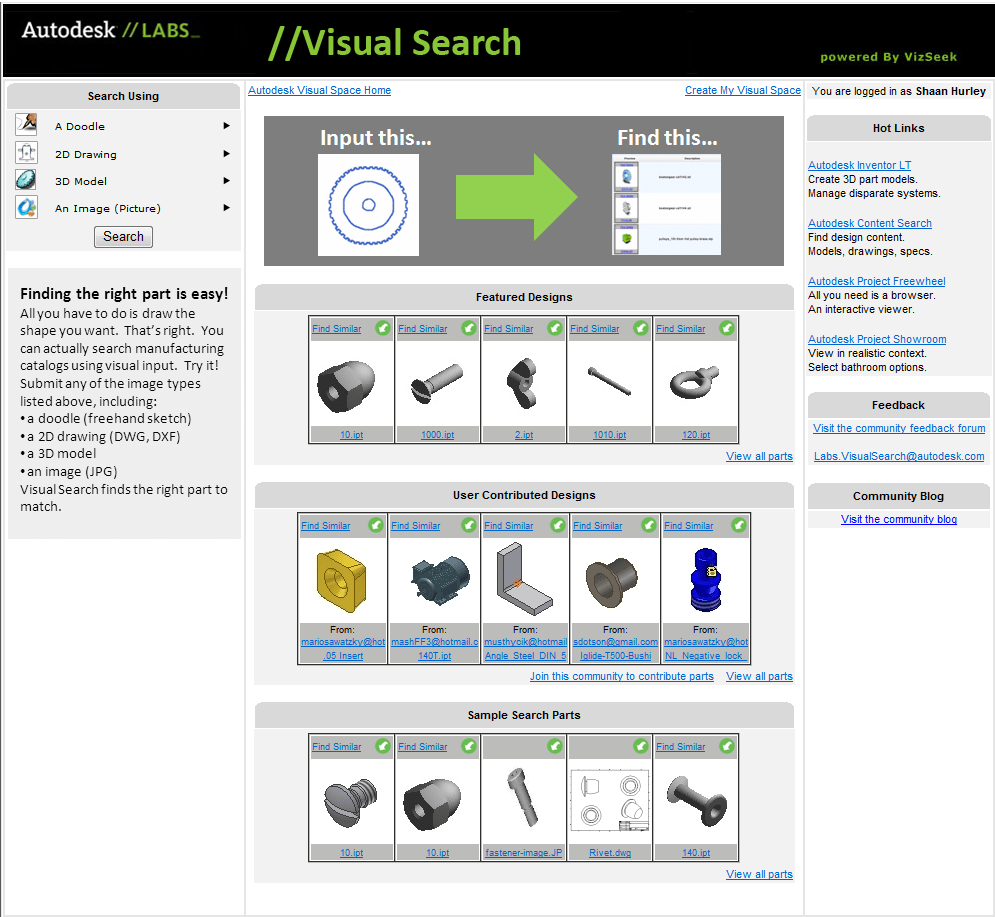The width and height of the screenshot is (995, 917).
Task: Click the Input this doodle gear image
Action: point(368,205)
